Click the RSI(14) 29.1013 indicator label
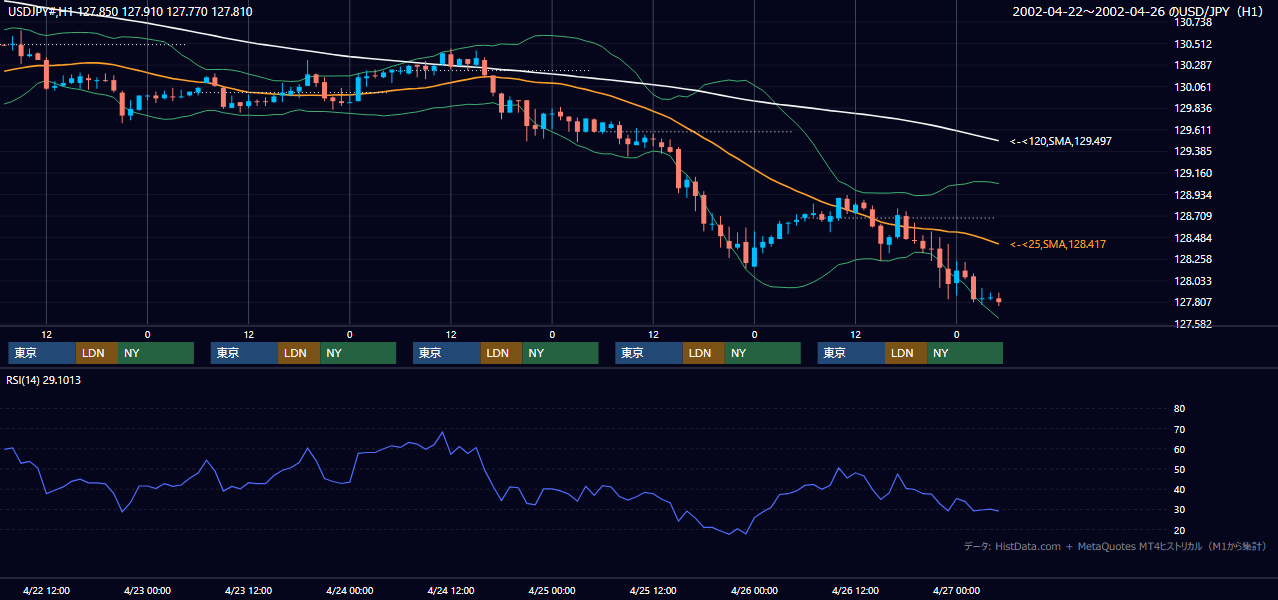The width and height of the screenshot is (1278, 600). (44, 380)
